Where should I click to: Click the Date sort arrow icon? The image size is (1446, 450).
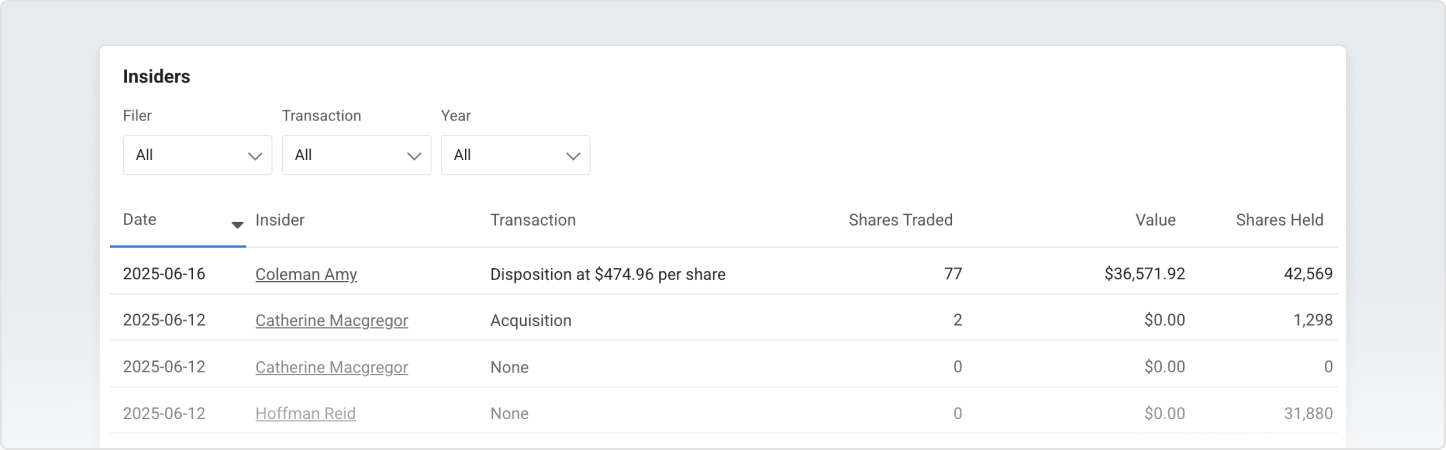click(238, 224)
